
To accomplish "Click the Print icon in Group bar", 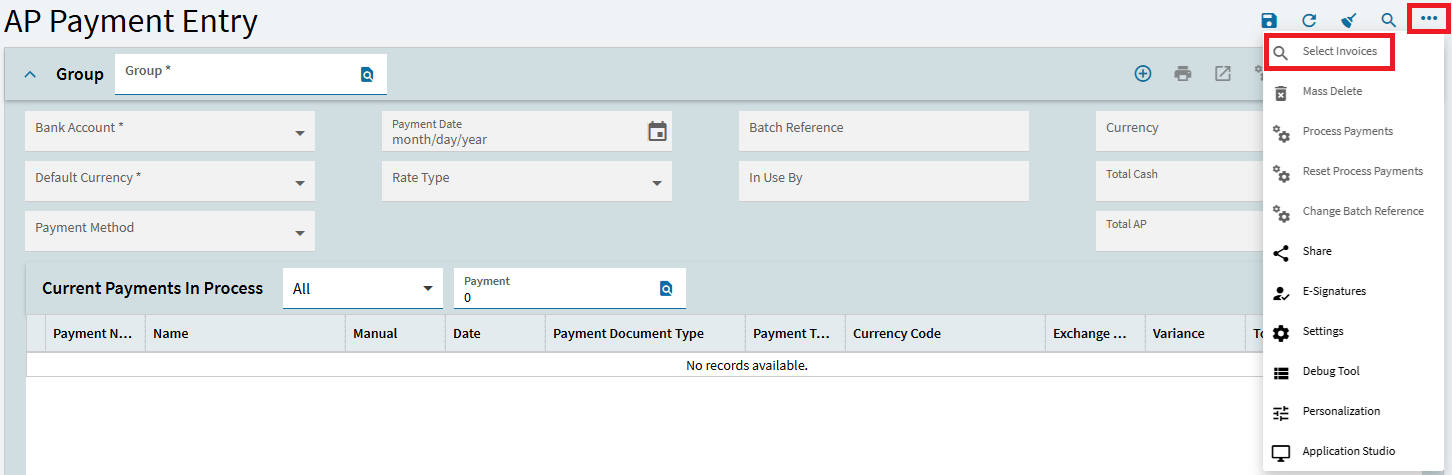I will 1183,73.
